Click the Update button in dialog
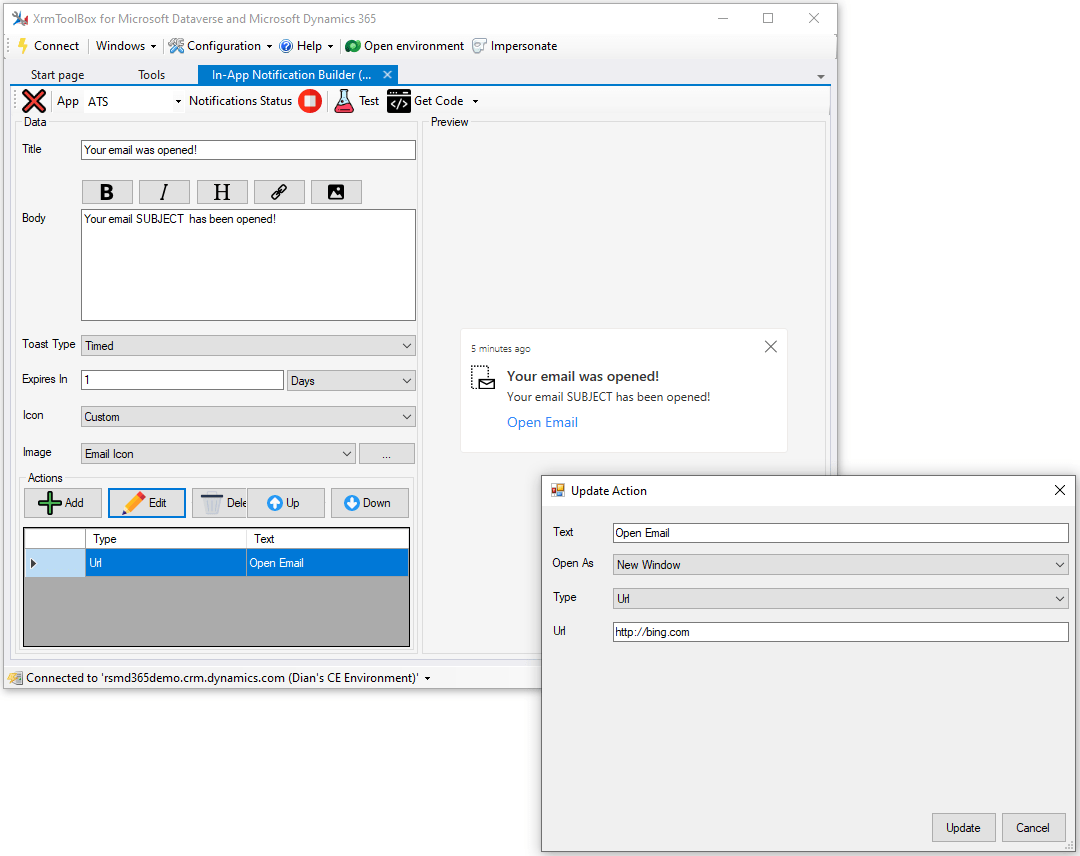 click(x=964, y=828)
